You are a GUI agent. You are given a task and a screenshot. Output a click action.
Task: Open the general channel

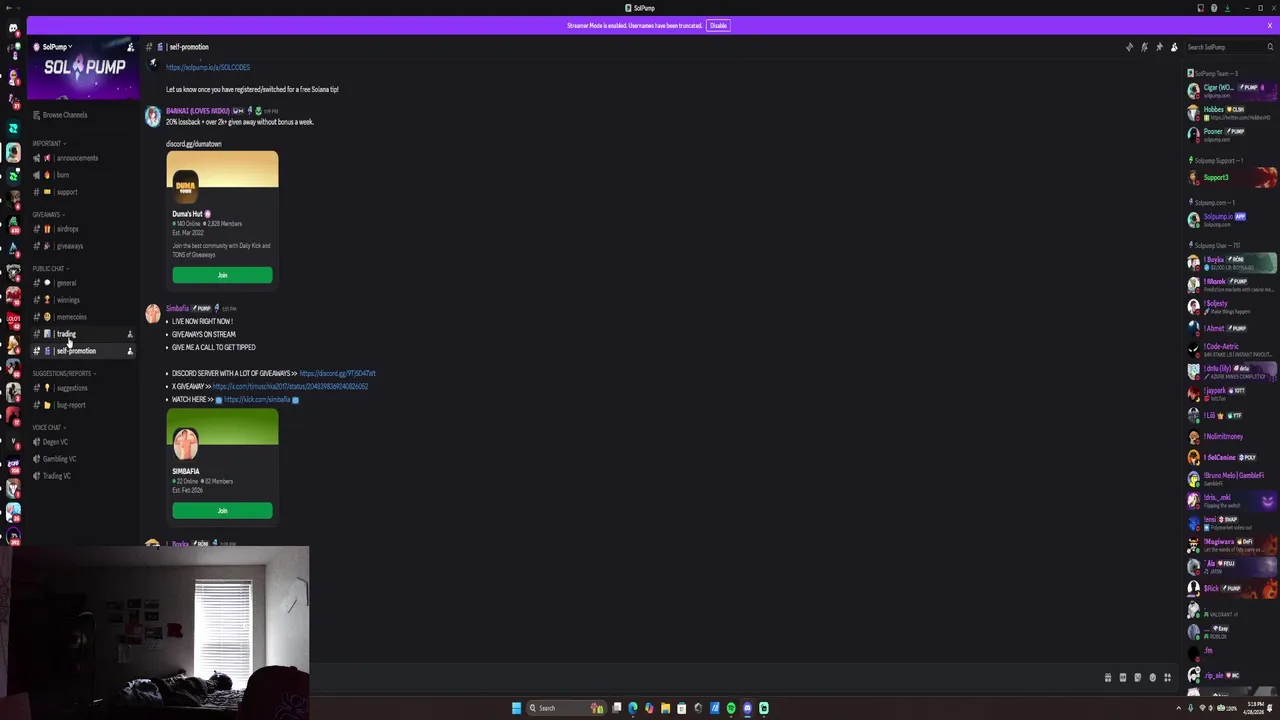point(84,283)
